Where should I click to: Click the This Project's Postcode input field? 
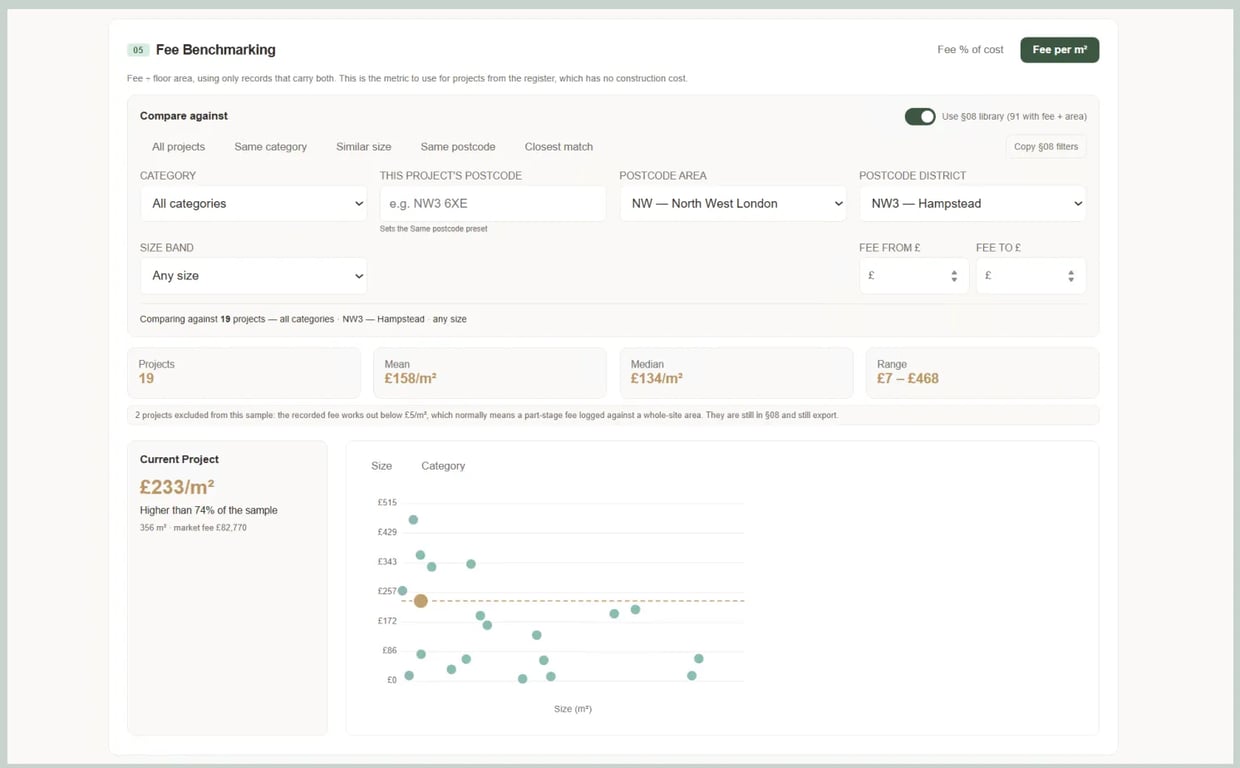(x=493, y=204)
